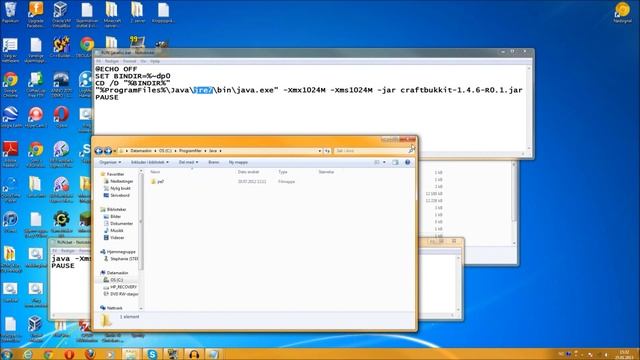Click the Windows Explorer taskbar button
Image resolution: width=640 pixels, height=360 pixels.
131,354
